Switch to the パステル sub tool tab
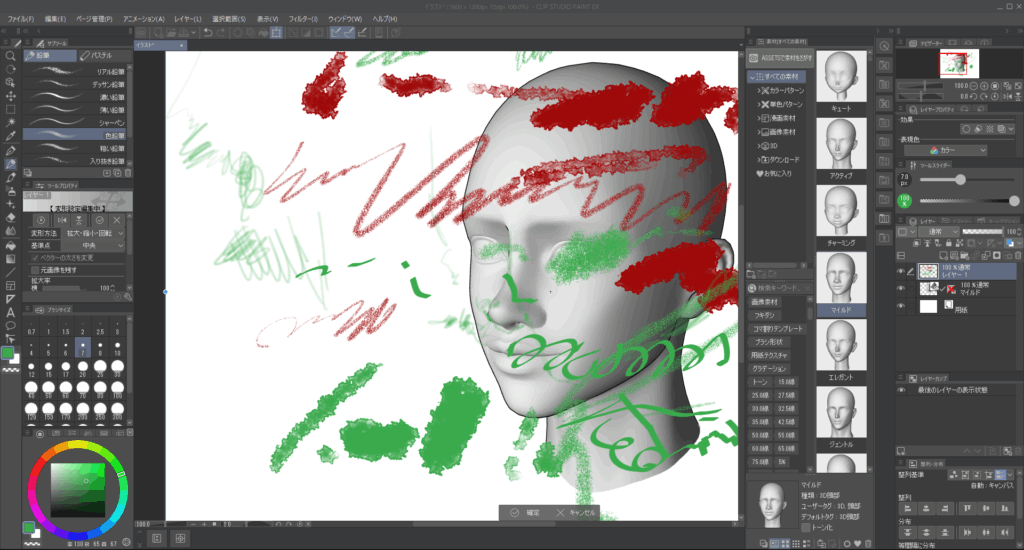Screen dimensions: 1024x550 (99, 55)
